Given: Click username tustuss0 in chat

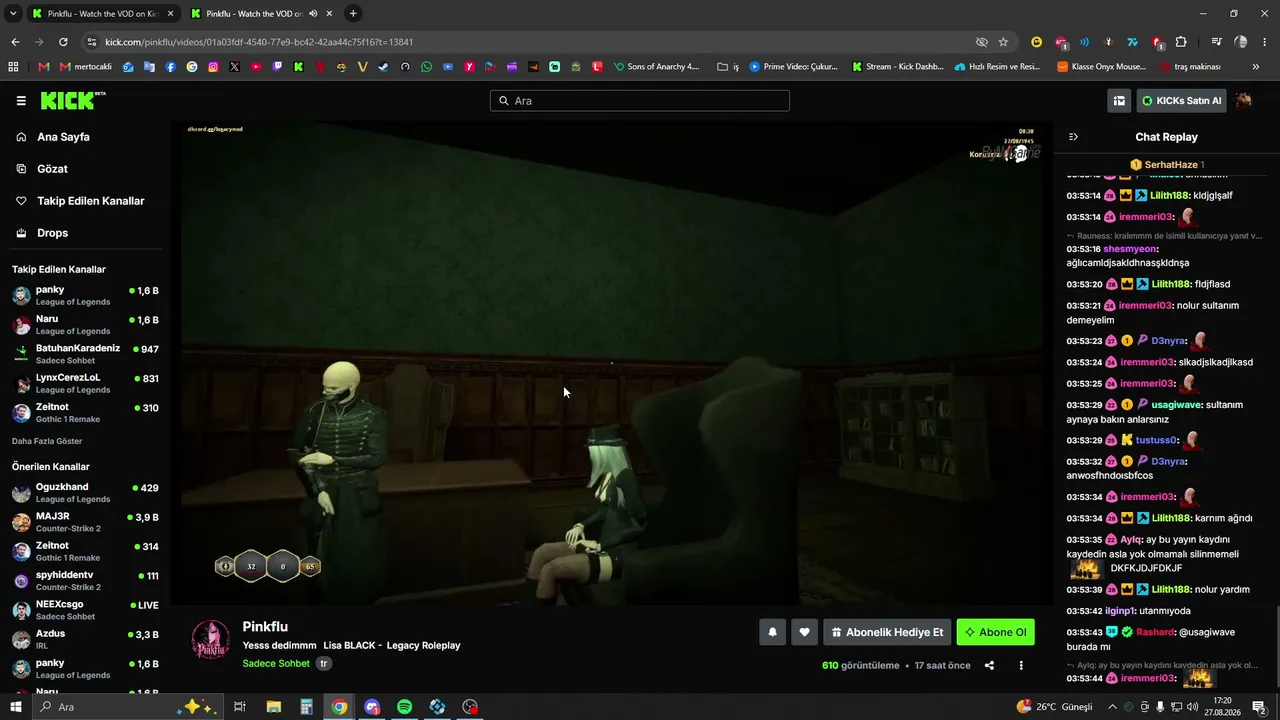Looking at the screenshot, I should tap(1158, 440).
